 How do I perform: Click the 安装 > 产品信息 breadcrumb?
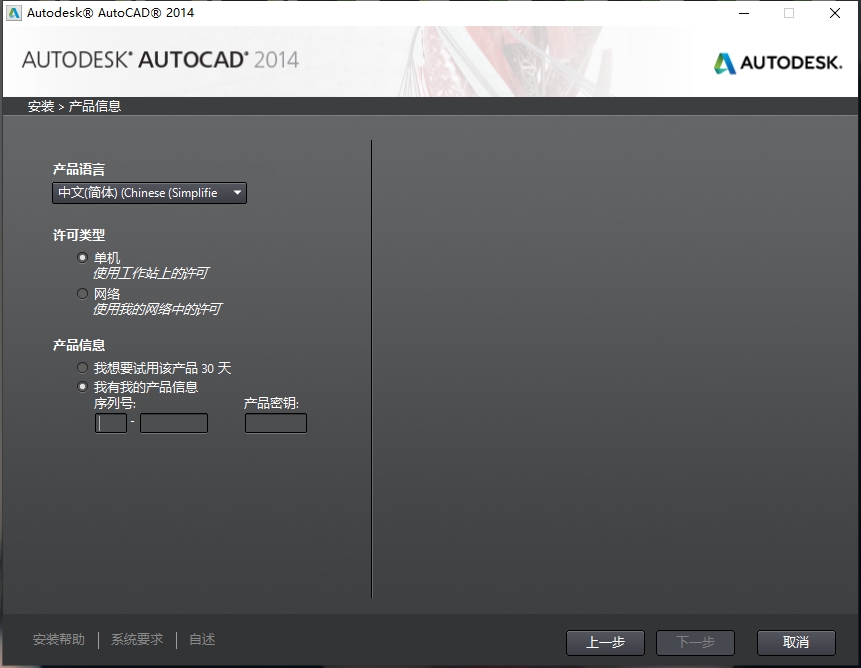[x=75, y=106]
